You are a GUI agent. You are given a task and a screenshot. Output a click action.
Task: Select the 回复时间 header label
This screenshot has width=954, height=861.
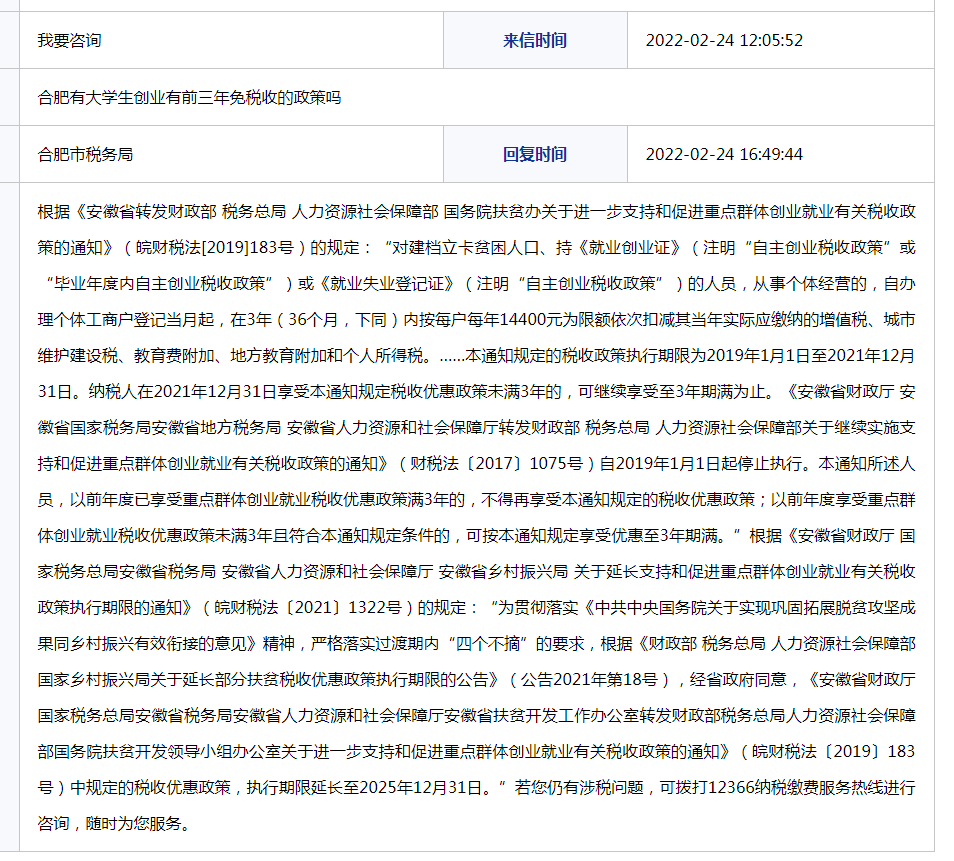pyautogui.click(x=535, y=155)
